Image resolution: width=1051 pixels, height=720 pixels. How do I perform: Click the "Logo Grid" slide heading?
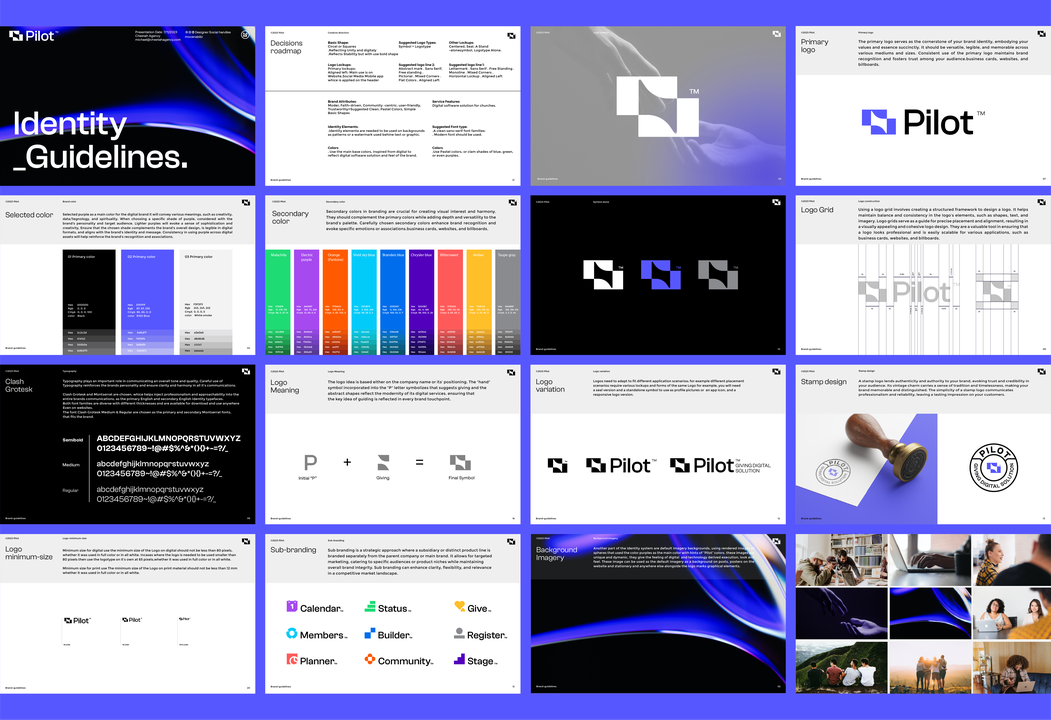(x=817, y=210)
